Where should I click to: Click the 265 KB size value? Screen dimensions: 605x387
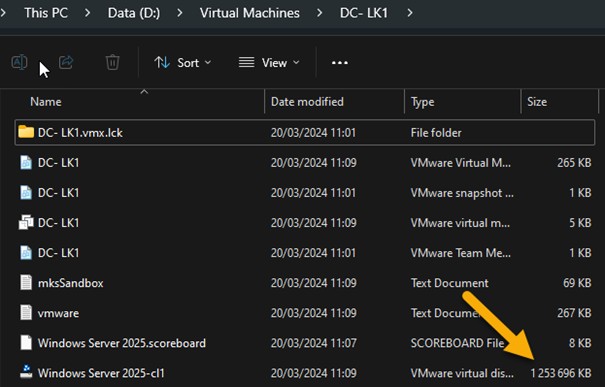(574, 163)
